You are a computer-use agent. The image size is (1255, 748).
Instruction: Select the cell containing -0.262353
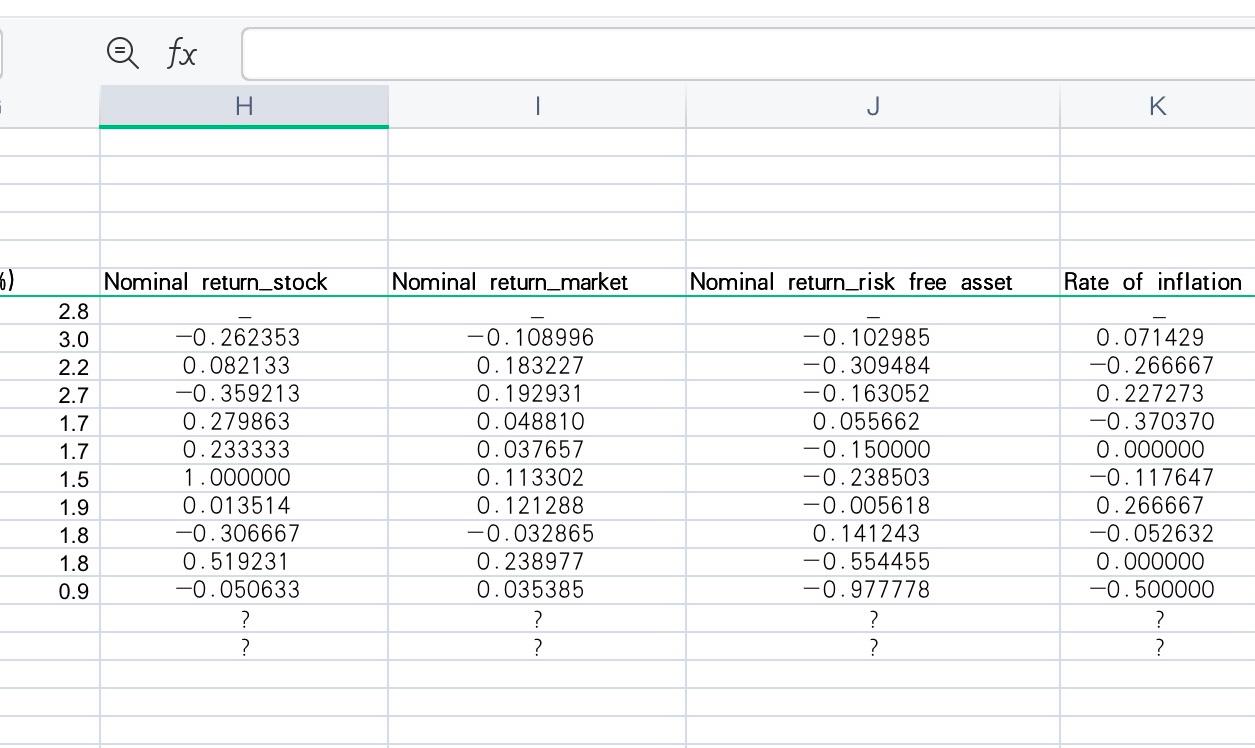[x=243, y=338]
